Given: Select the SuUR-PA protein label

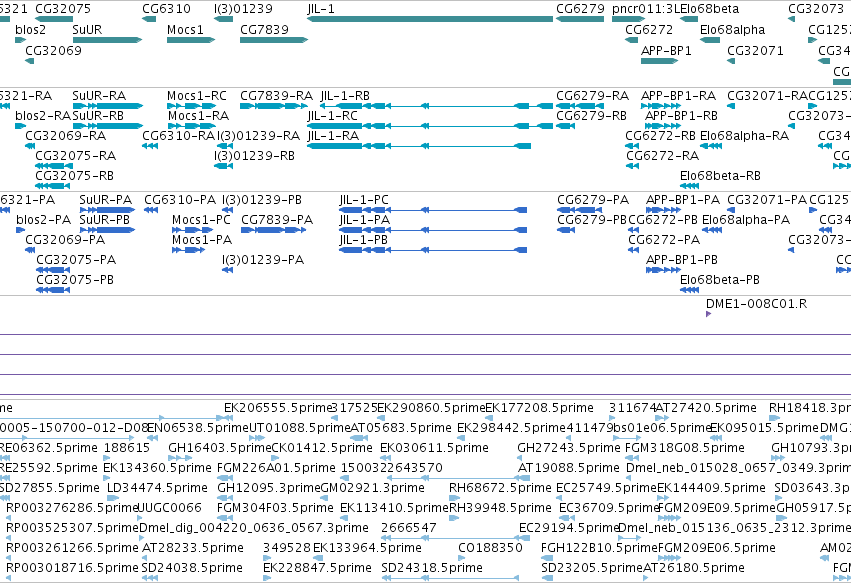Looking at the screenshot, I should click(106, 200).
